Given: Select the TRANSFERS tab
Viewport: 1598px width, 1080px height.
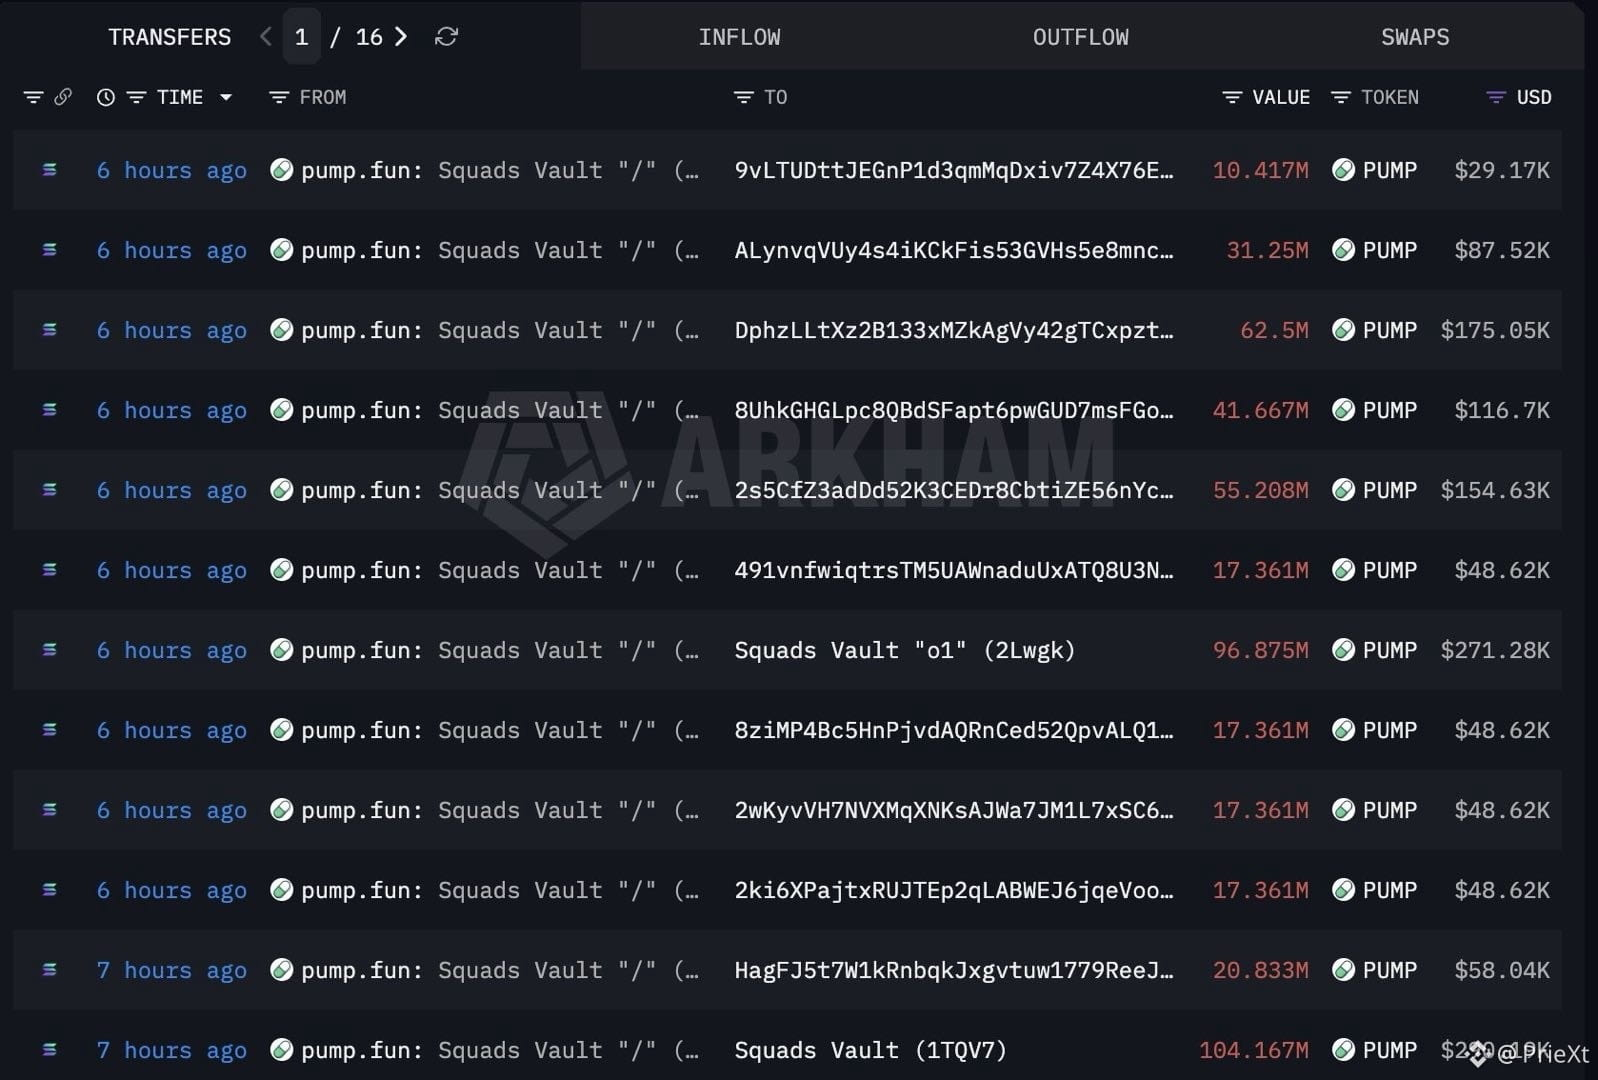Looking at the screenshot, I should (x=169, y=37).
